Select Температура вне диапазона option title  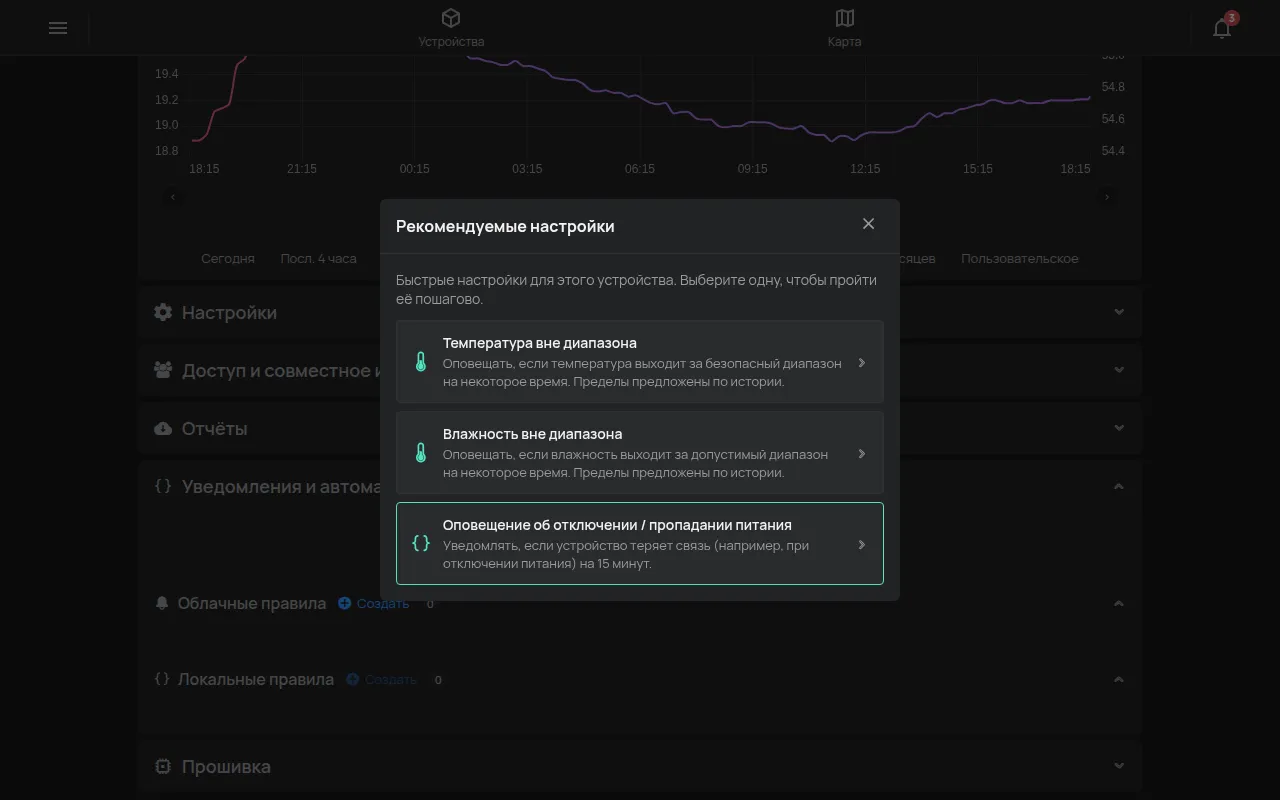pos(540,343)
